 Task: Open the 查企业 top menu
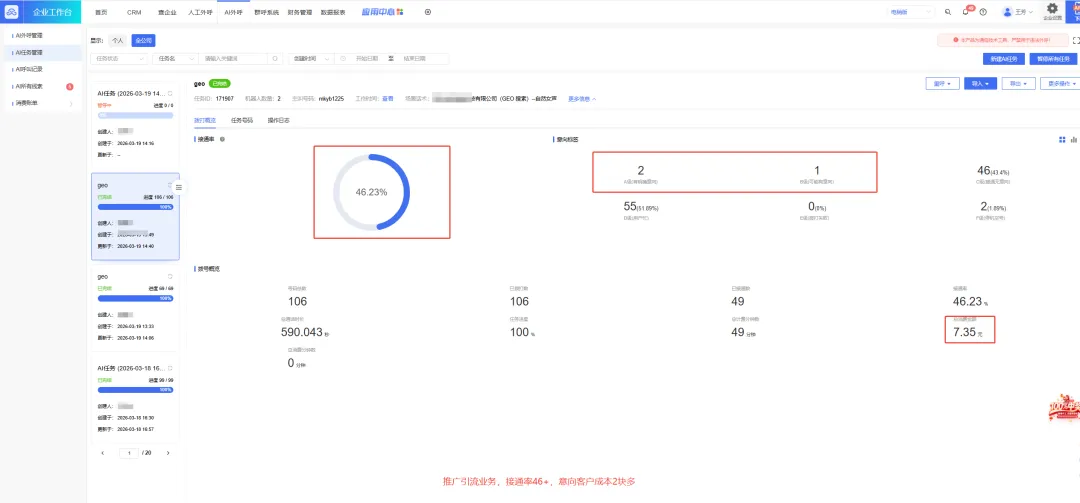coord(167,12)
